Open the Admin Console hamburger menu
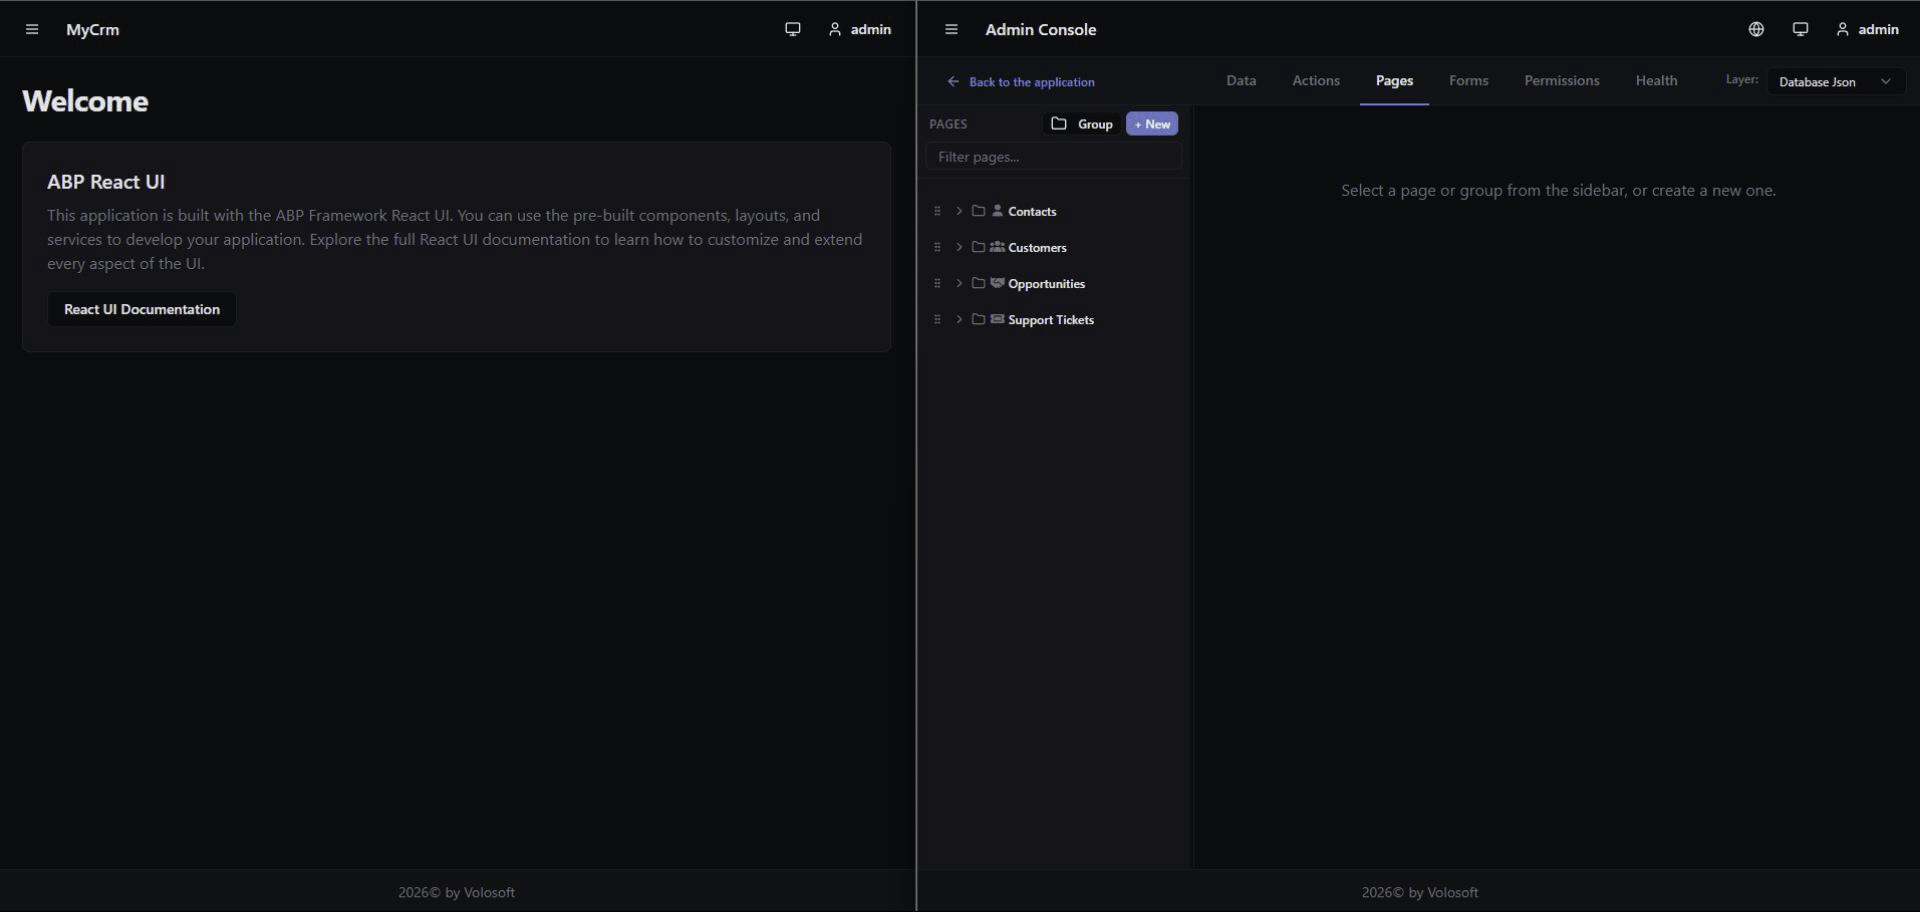Image resolution: width=1920 pixels, height=912 pixels. click(x=951, y=30)
